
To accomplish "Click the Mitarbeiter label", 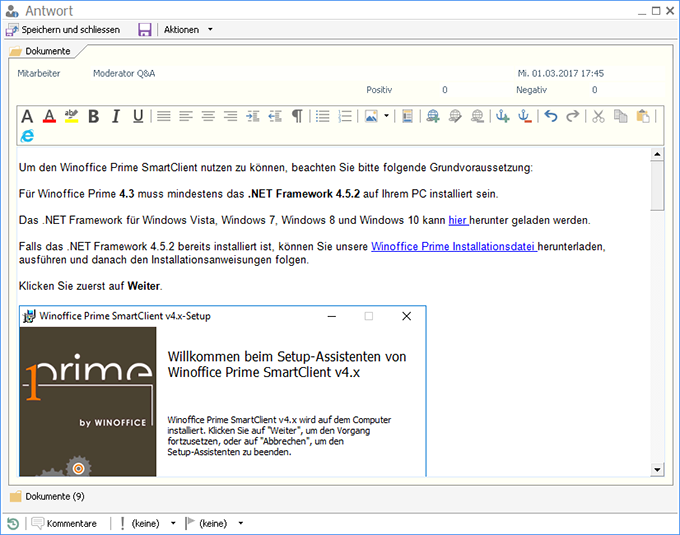I will (39, 74).
